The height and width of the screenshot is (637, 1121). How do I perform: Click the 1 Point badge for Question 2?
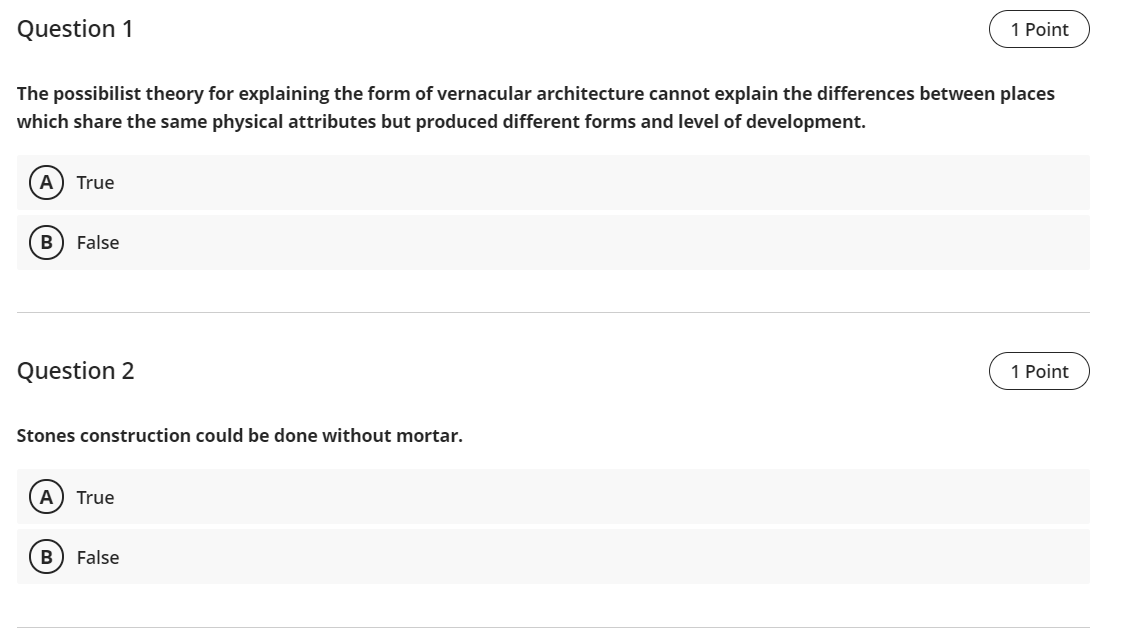(x=1040, y=370)
